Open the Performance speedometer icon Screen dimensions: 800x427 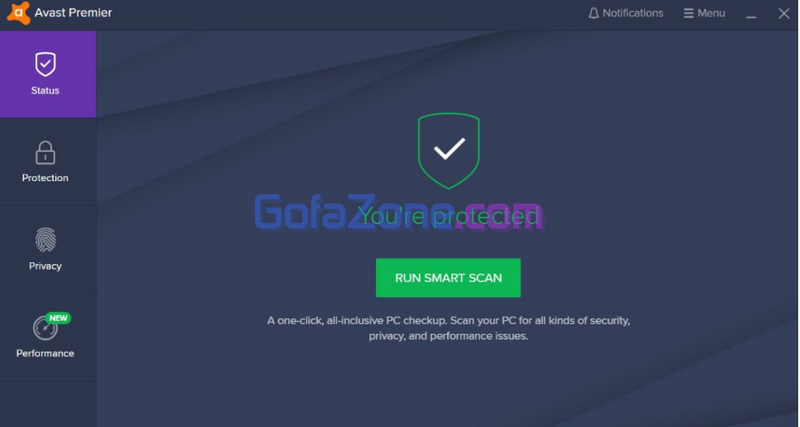click(x=45, y=328)
